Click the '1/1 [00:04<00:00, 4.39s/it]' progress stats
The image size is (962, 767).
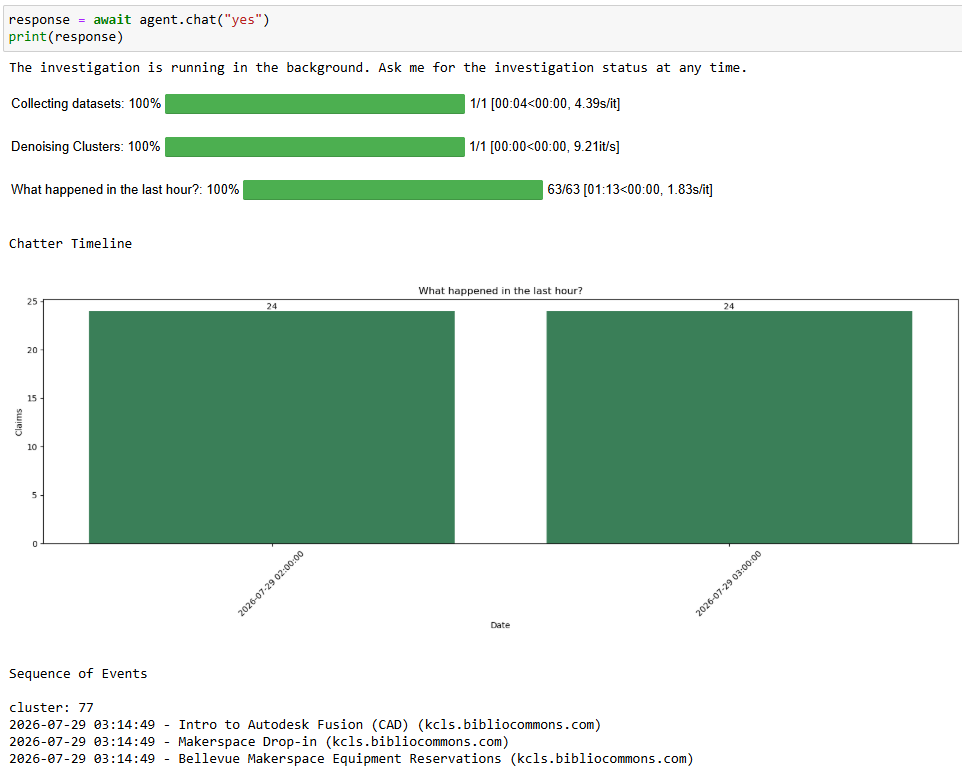[545, 104]
